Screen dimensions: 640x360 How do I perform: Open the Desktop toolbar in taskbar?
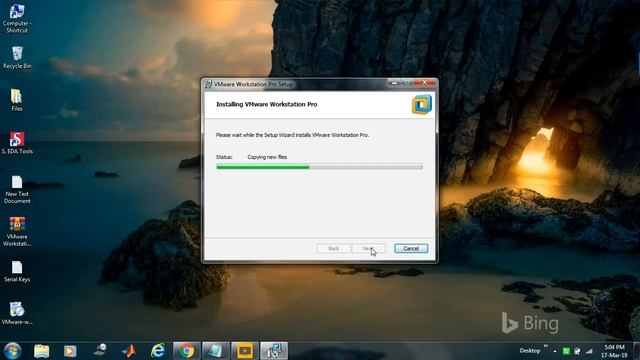point(529,351)
